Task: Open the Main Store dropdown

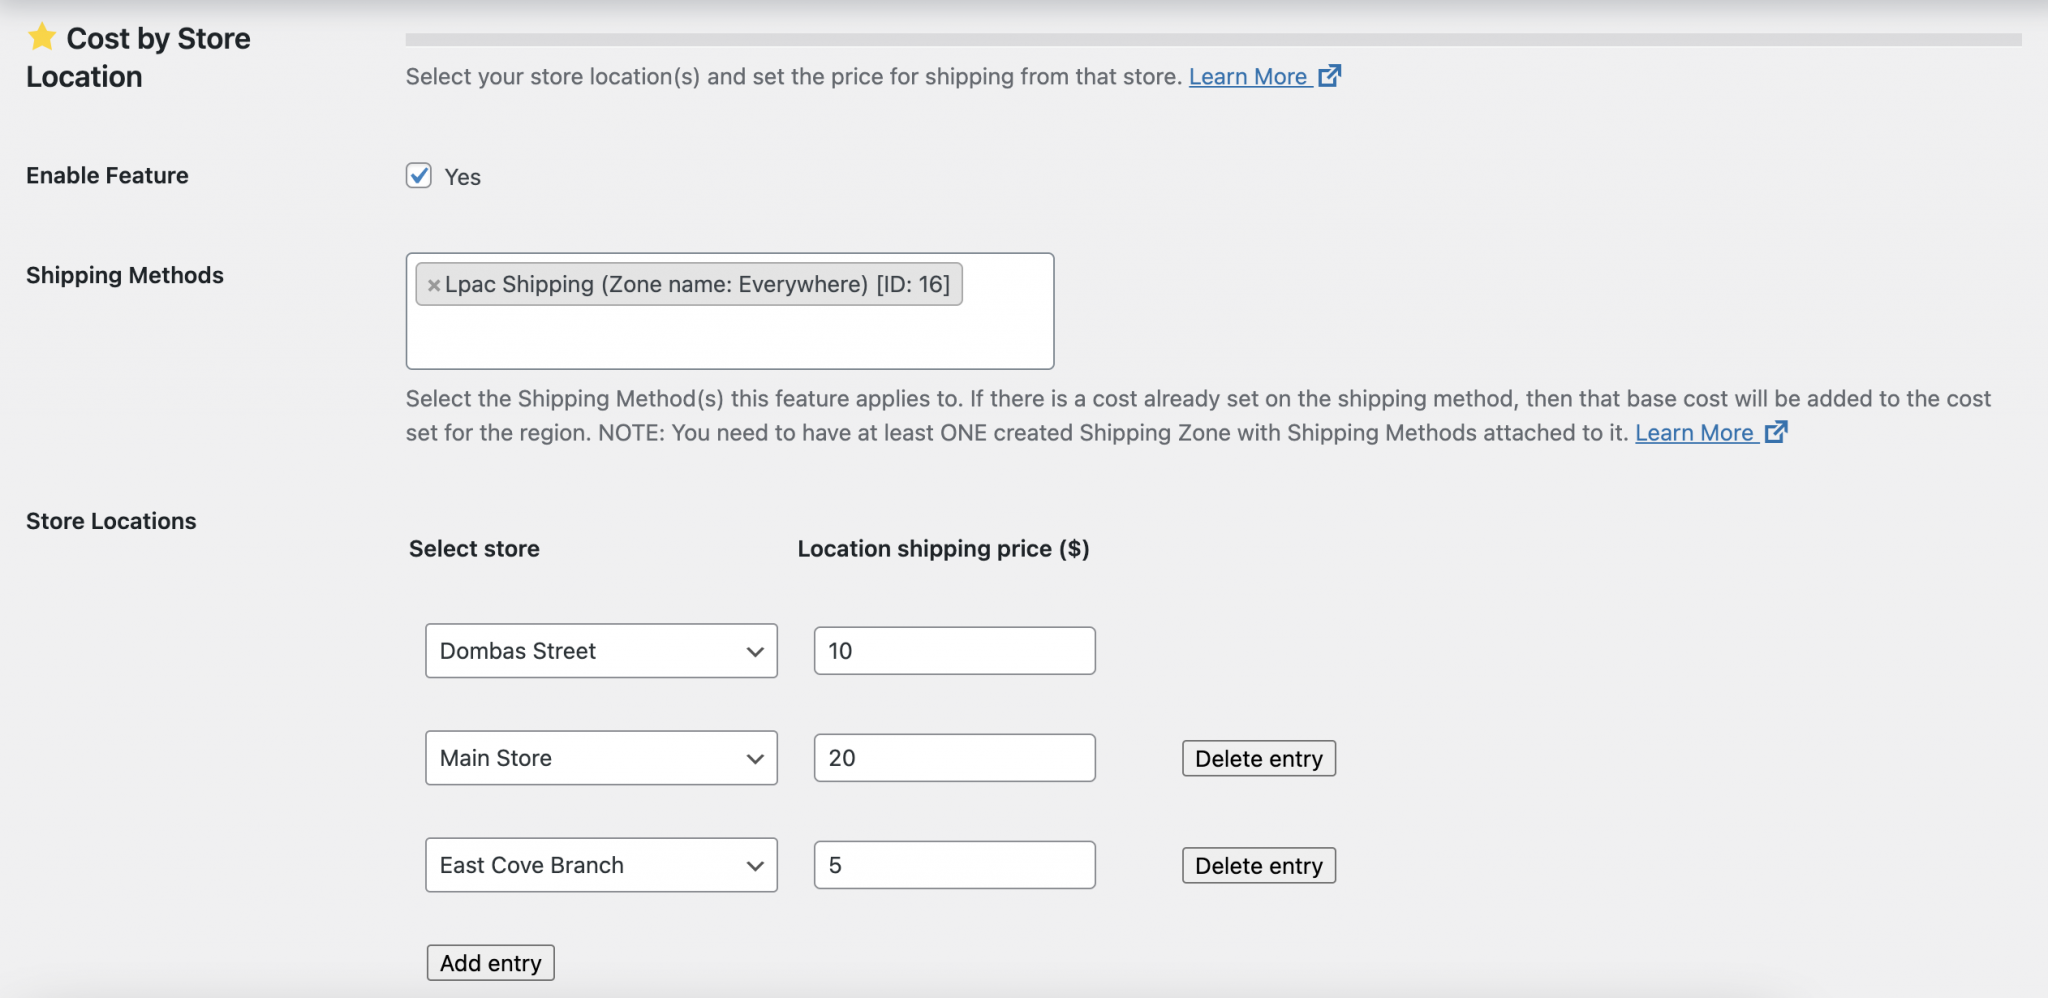Action: (601, 758)
